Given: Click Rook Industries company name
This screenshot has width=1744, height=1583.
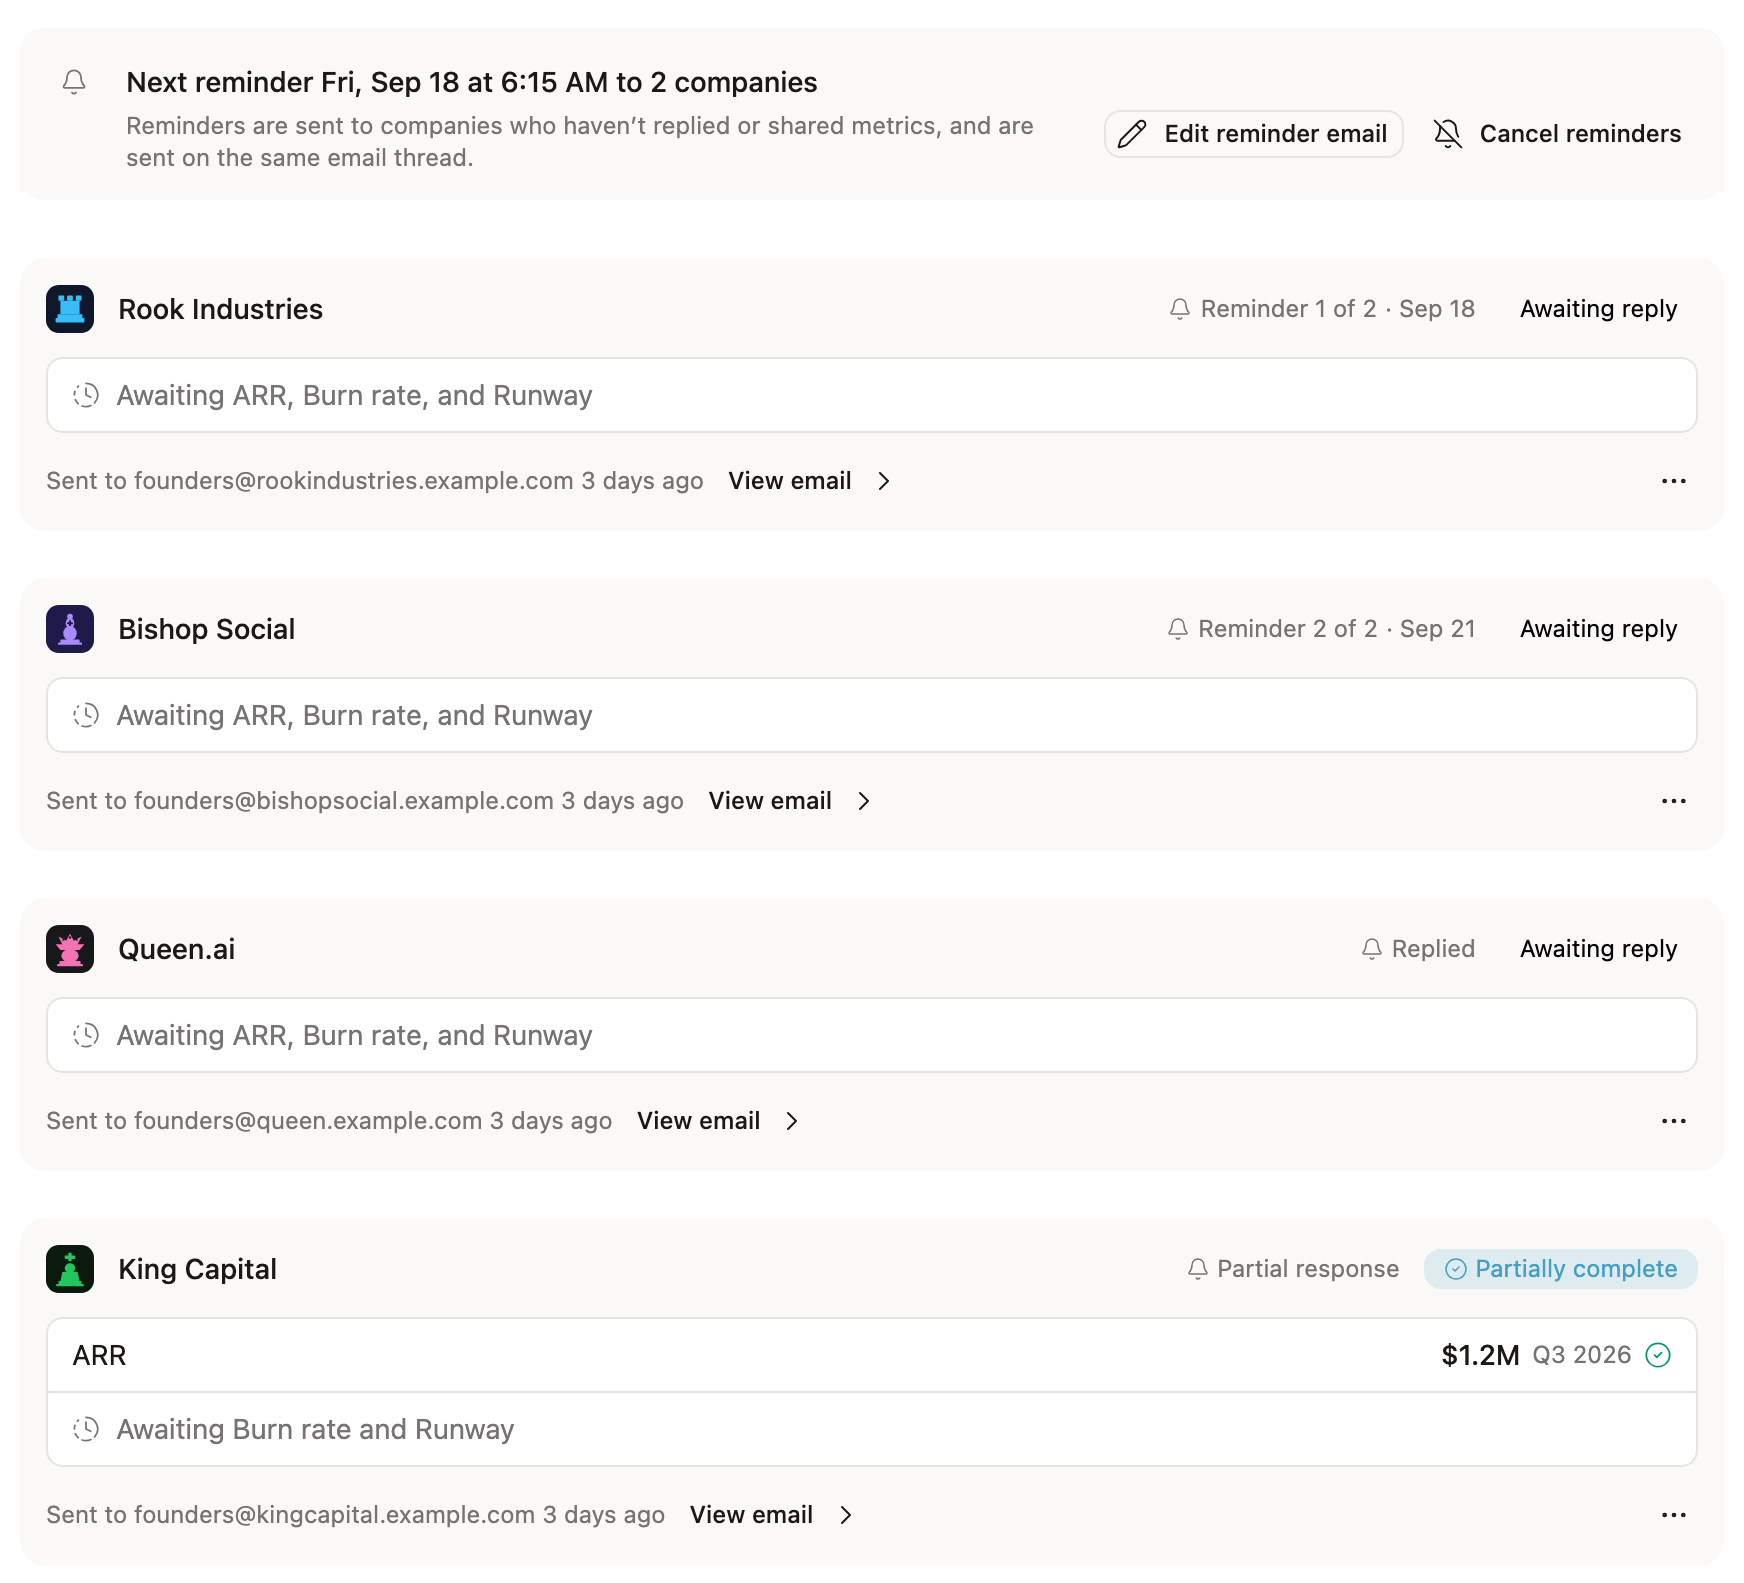Looking at the screenshot, I should click(x=220, y=309).
